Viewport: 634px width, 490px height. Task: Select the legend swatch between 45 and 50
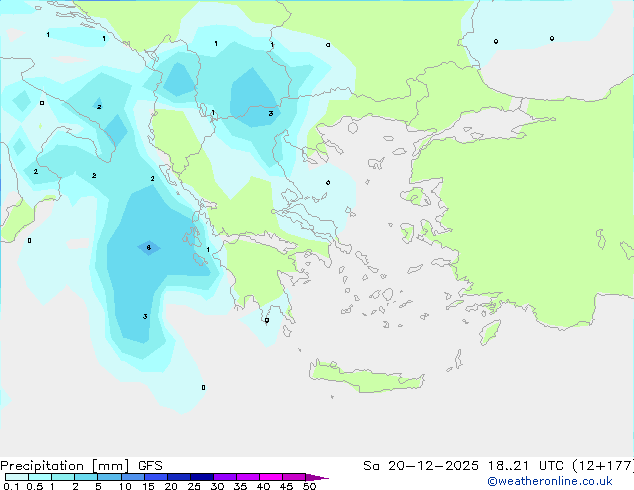coord(294,477)
